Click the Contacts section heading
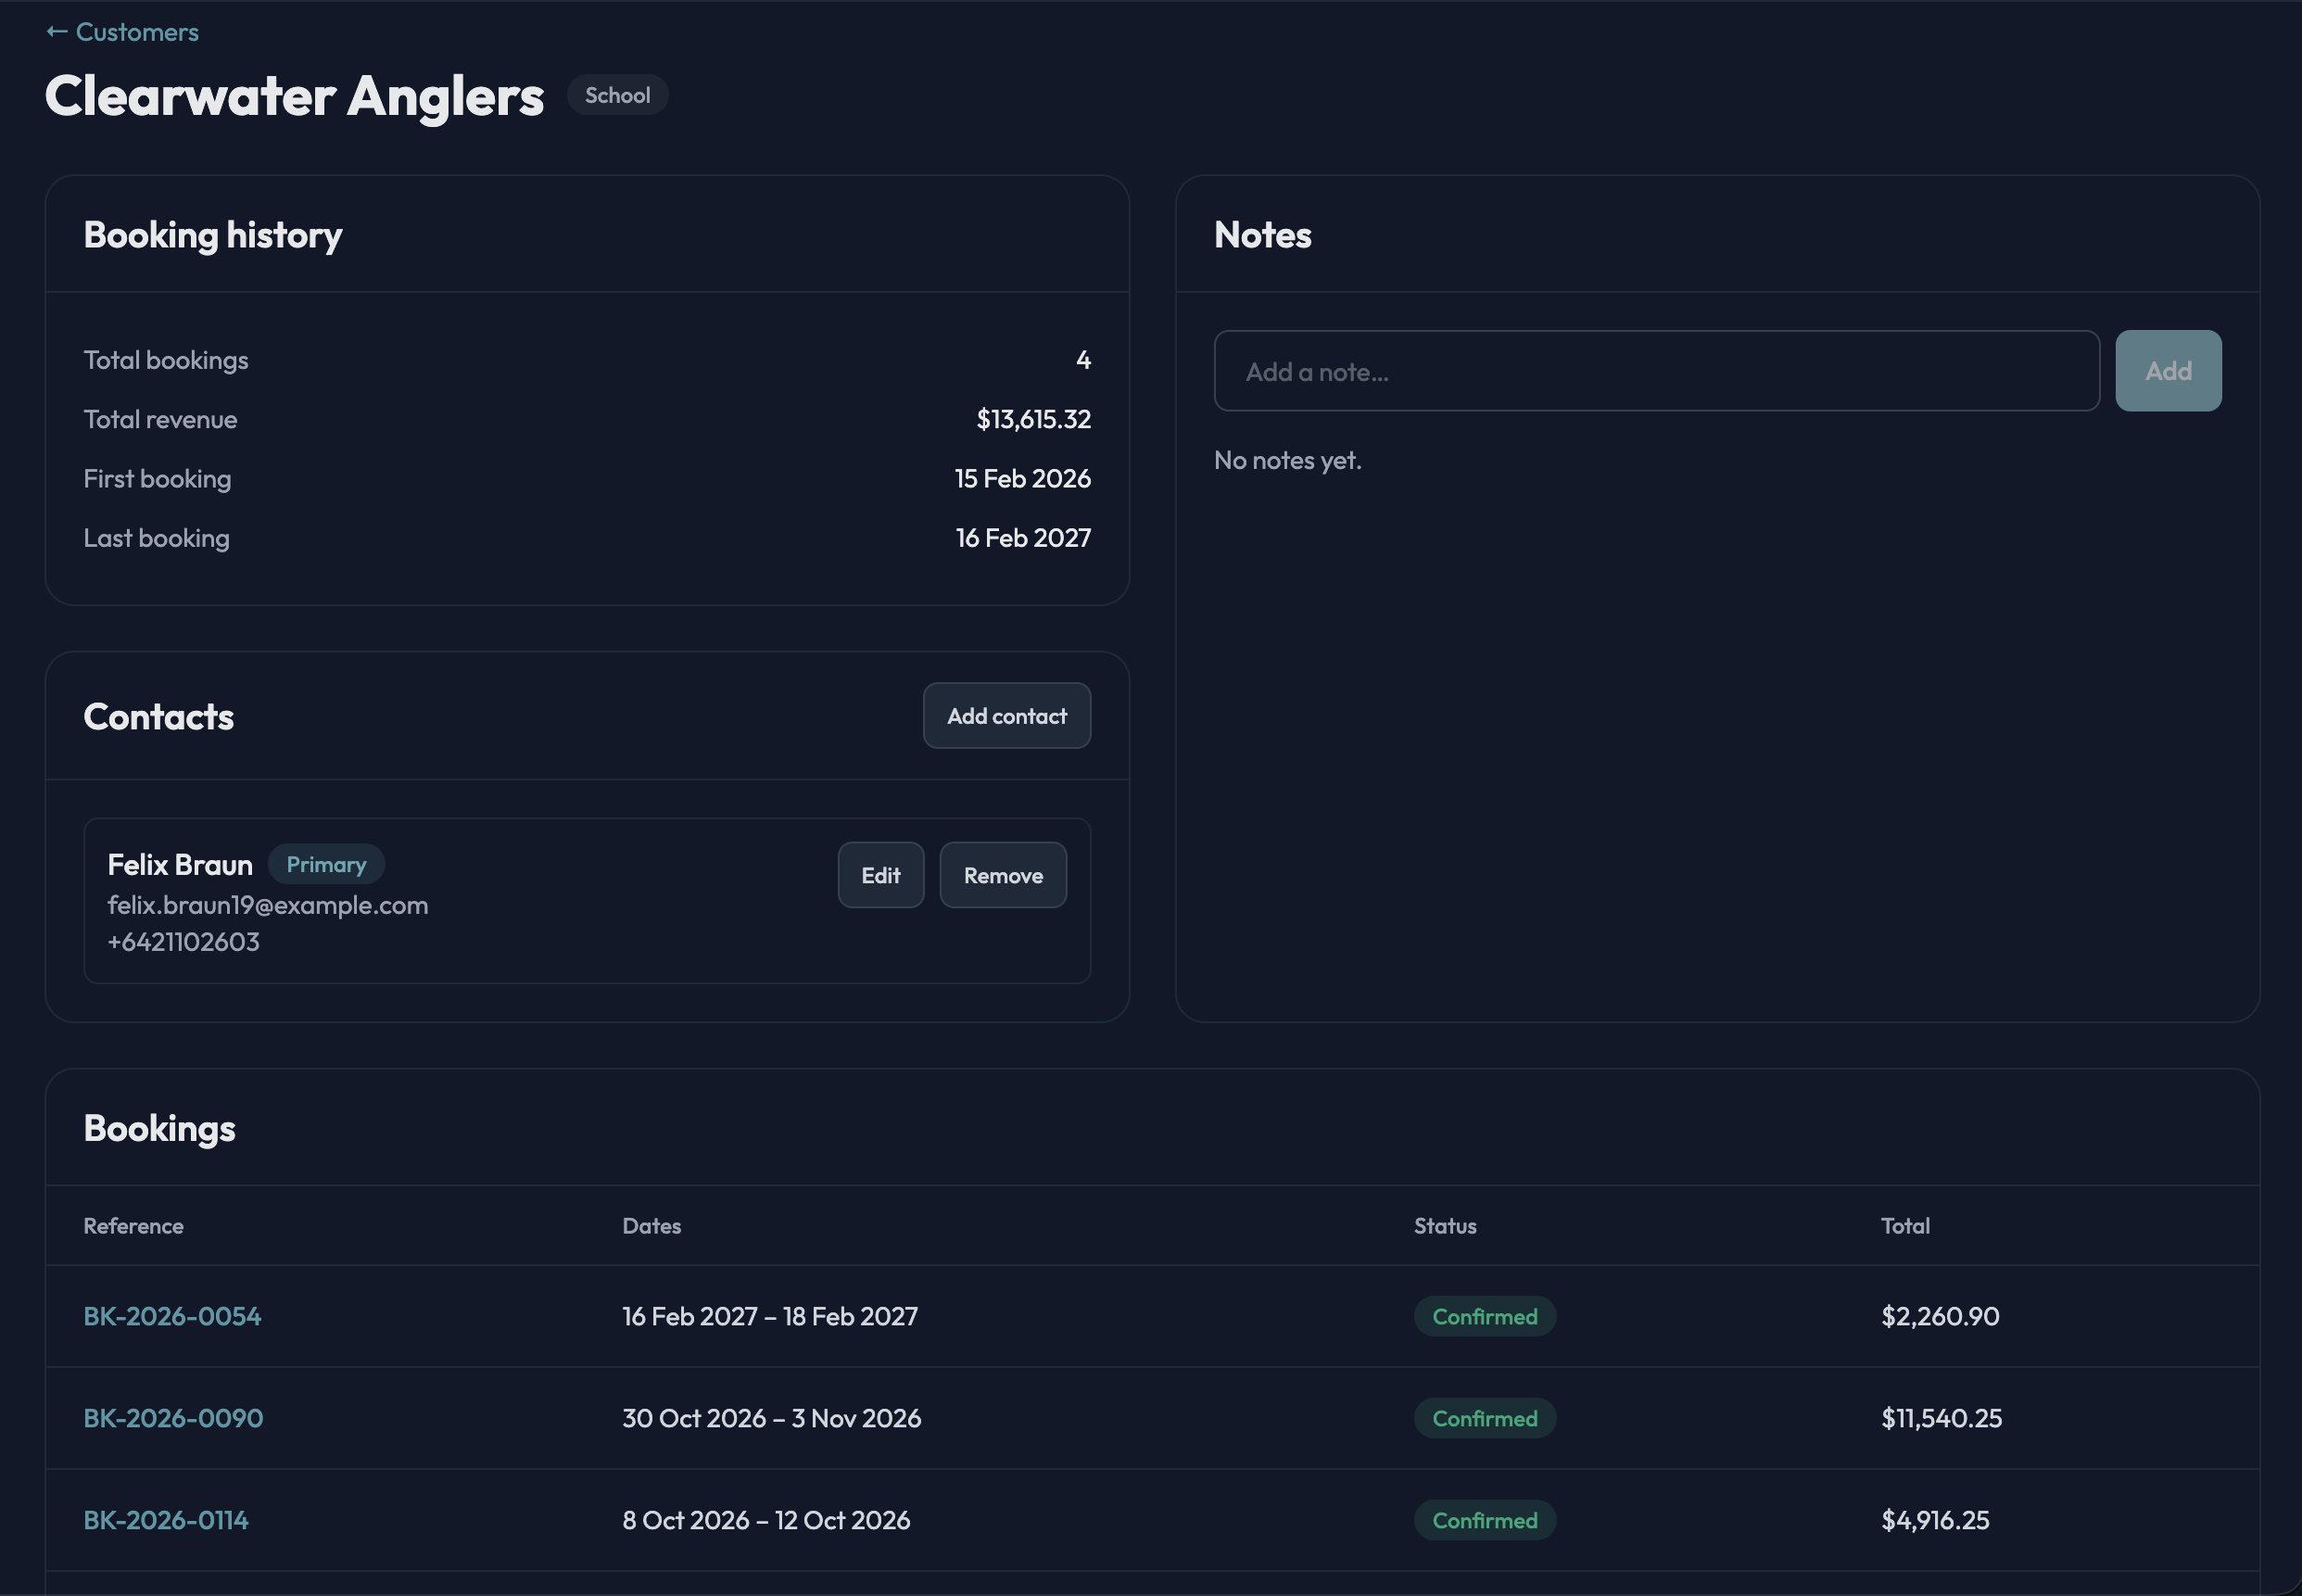This screenshot has width=2302, height=1596. pos(158,717)
